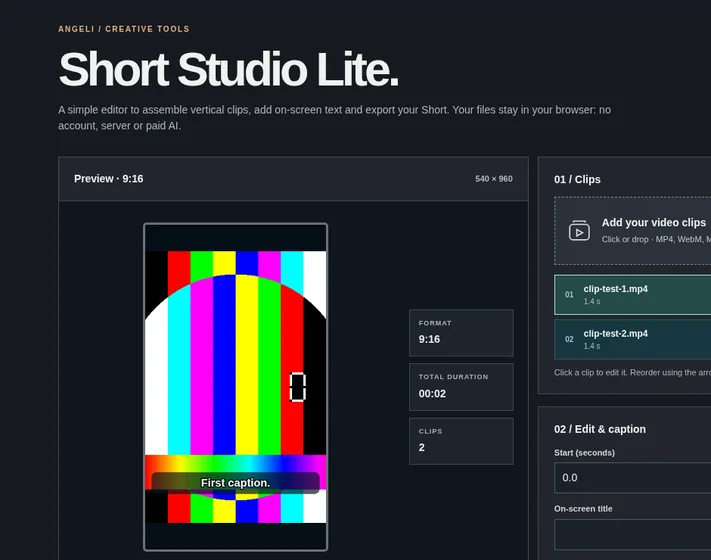This screenshot has height=560, width=711.
Task: Click the 02 index of the second clip
Action: pos(569,339)
